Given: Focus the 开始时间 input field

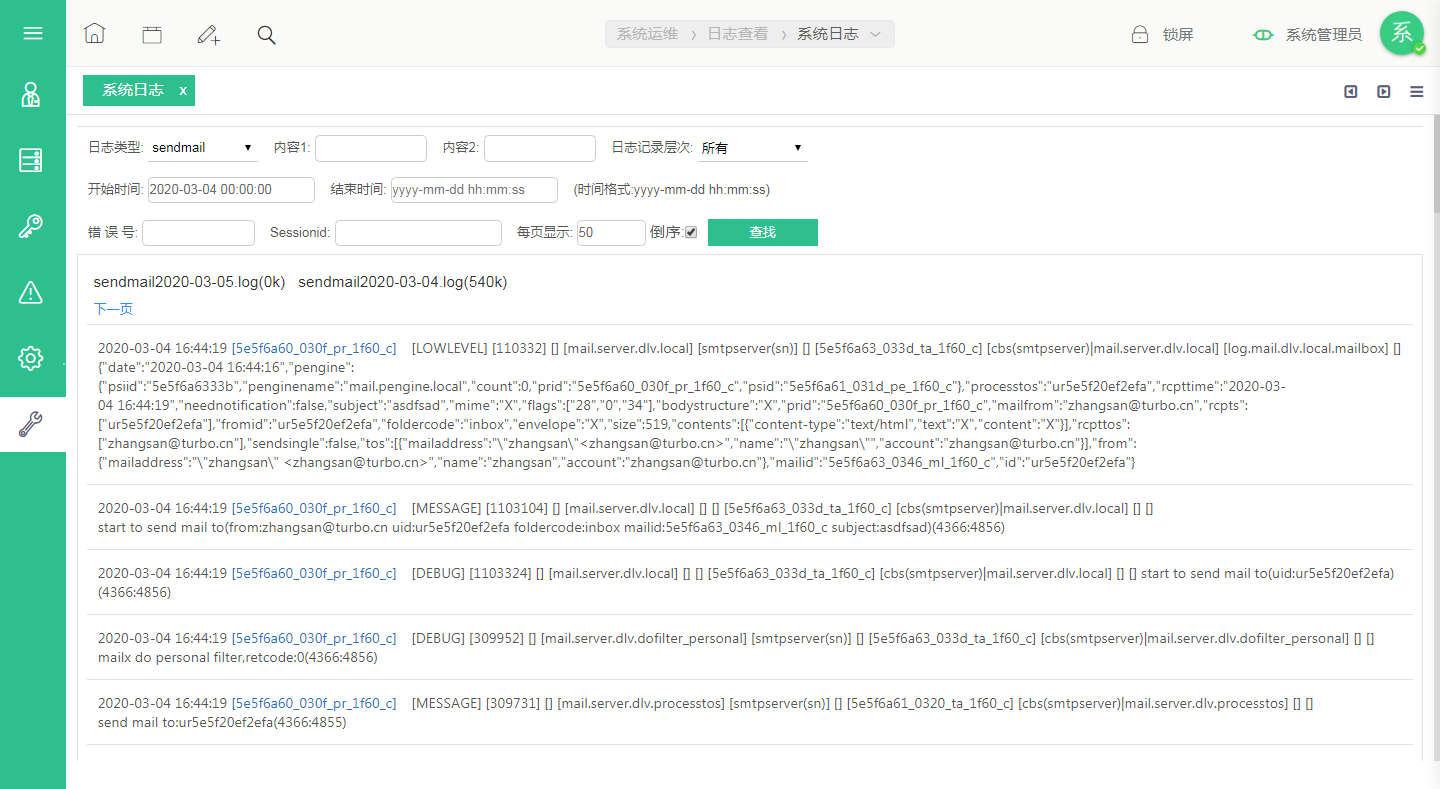Looking at the screenshot, I should pyautogui.click(x=231, y=189).
